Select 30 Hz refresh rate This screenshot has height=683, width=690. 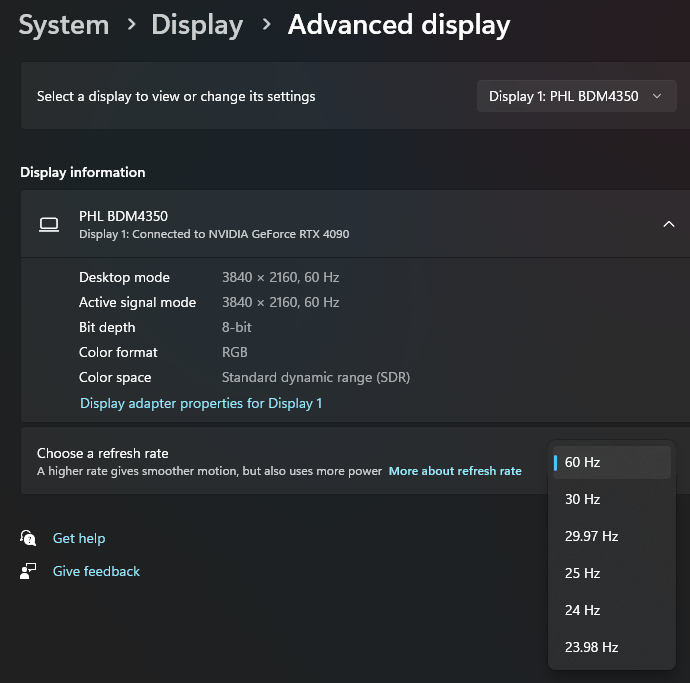[x=612, y=499]
